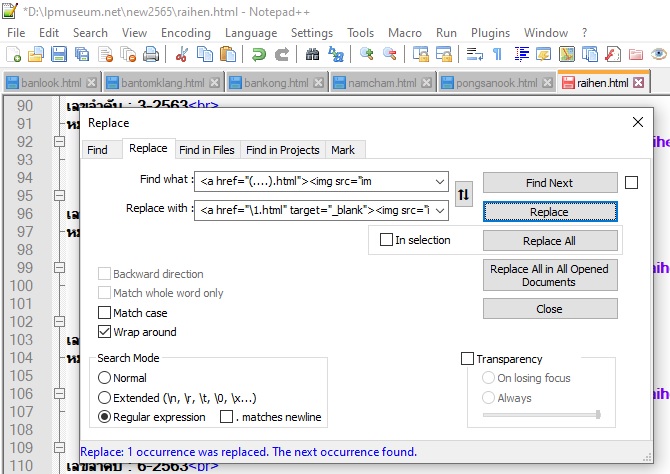Viewport: 670px width, 474px height.
Task: Click the Zoom In magnifier icon
Action: click(367, 54)
